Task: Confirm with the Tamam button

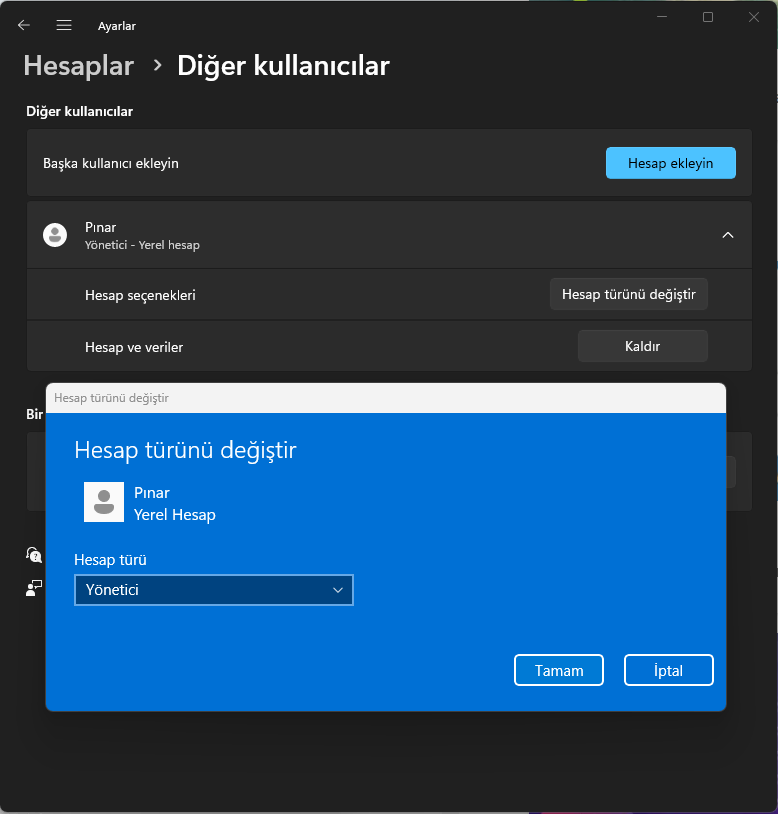Action: click(x=559, y=670)
